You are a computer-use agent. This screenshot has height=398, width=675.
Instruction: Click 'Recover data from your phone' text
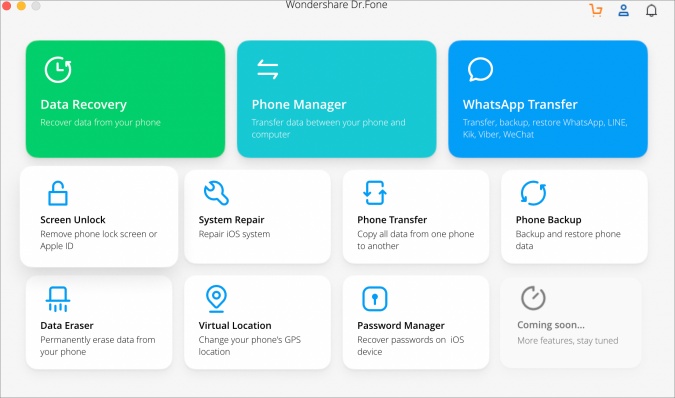100,123
